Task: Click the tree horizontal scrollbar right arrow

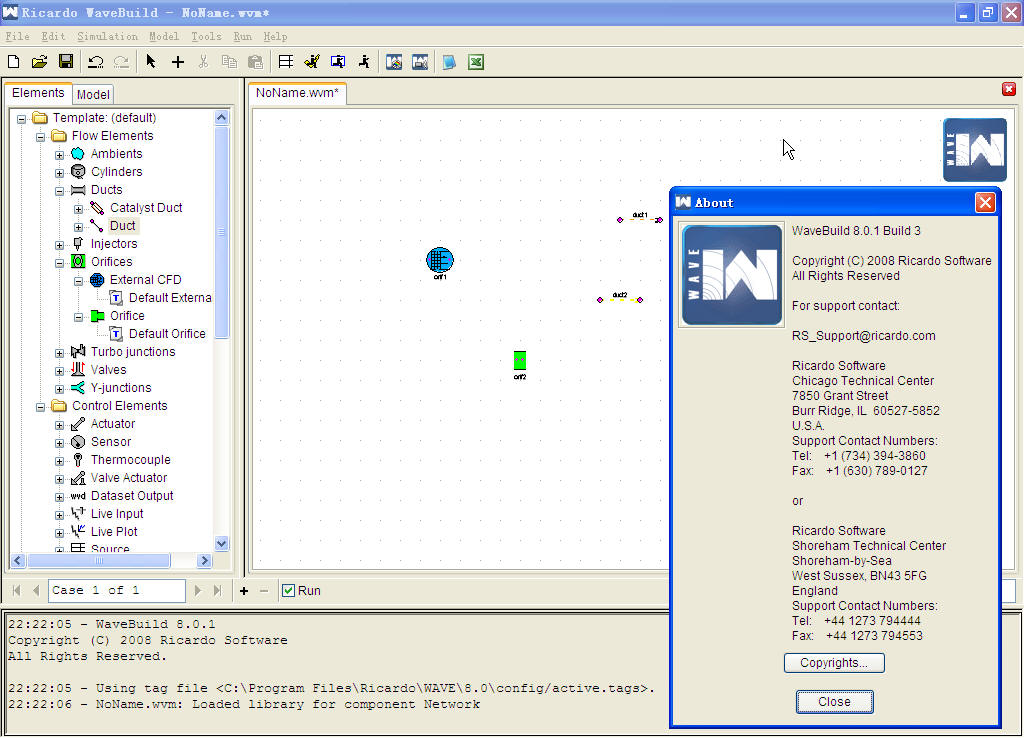Action: [x=204, y=560]
